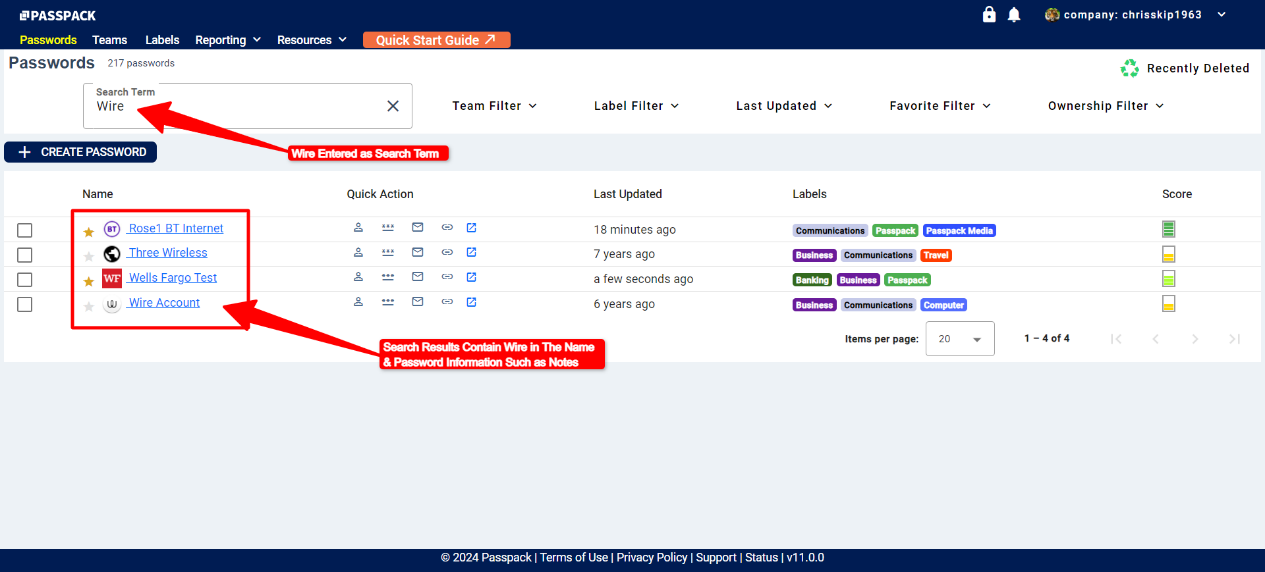Open the company account dropdown
Image resolution: width=1265 pixels, height=572 pixels.
(1135, 15)
